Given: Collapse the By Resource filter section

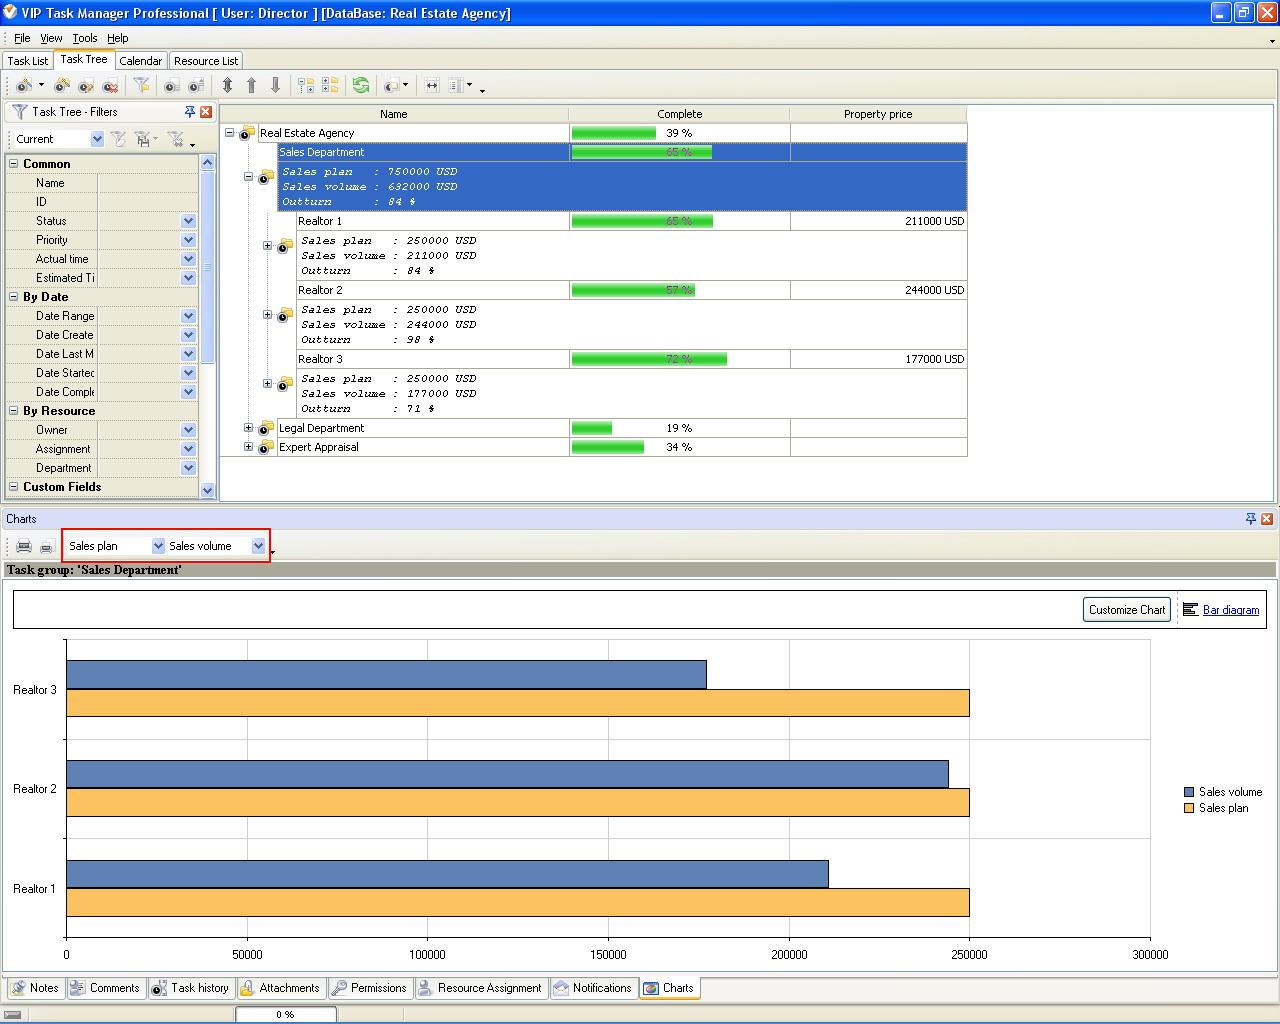Looking at the screenshot, I should 14,411.
